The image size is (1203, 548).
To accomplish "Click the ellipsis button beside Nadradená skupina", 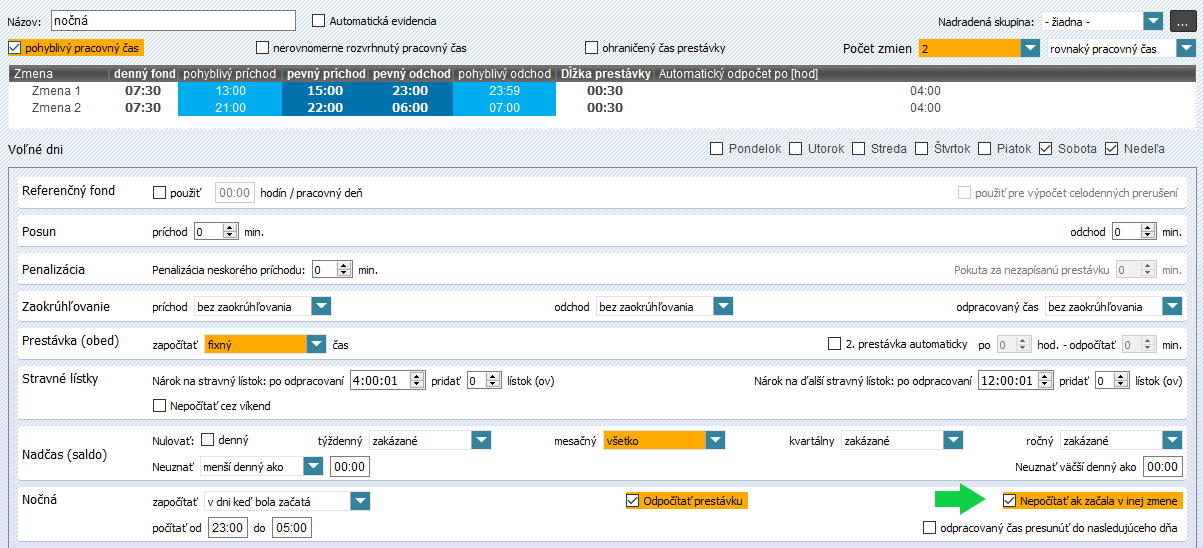I will click(1182, 21).
